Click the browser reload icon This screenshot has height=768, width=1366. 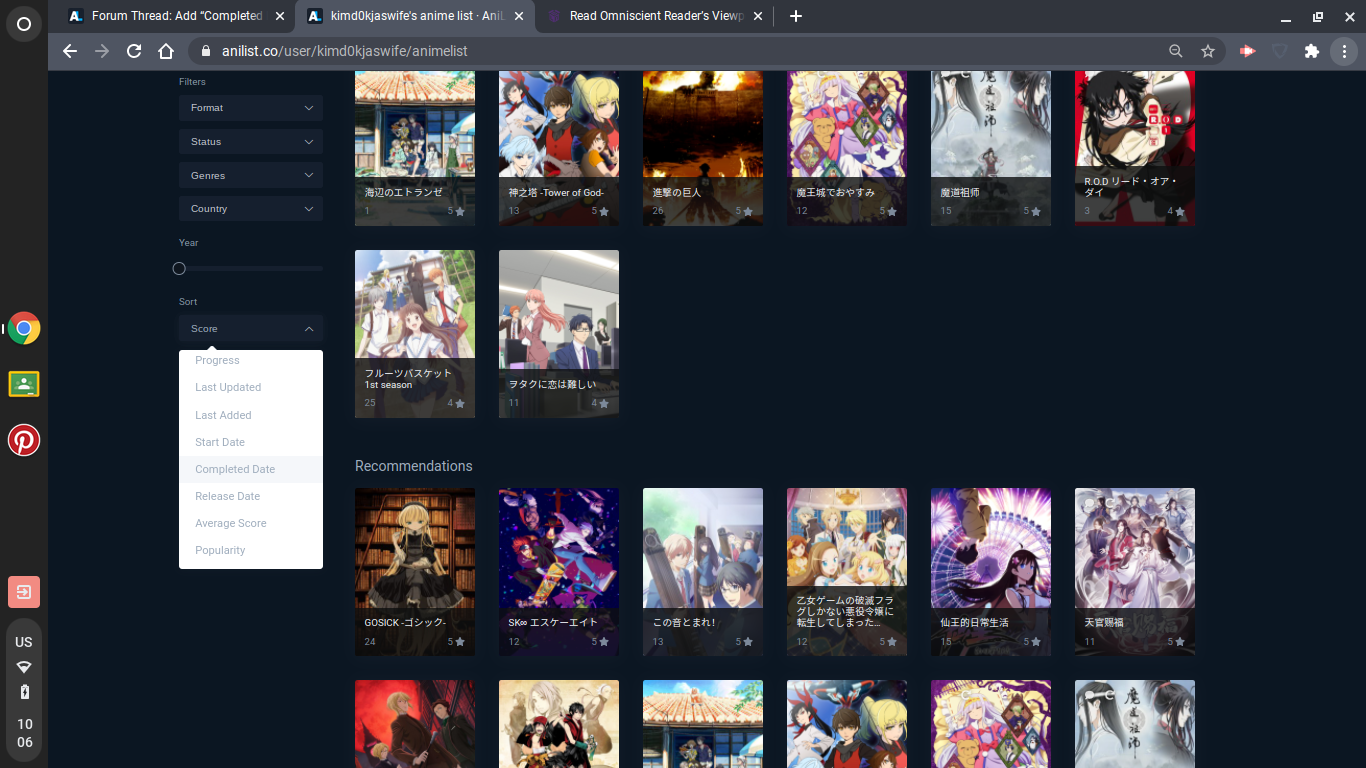click(134, 51)
